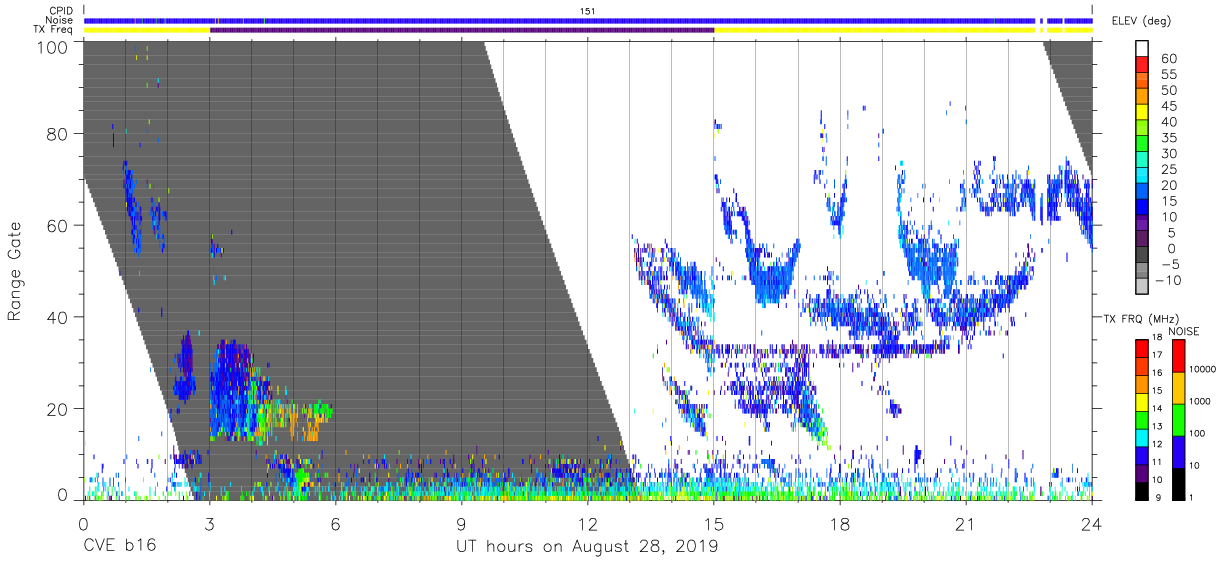
Task: Click the UT hours axis tick "21"
Action: pyautogui.click(x=966, y=524)
